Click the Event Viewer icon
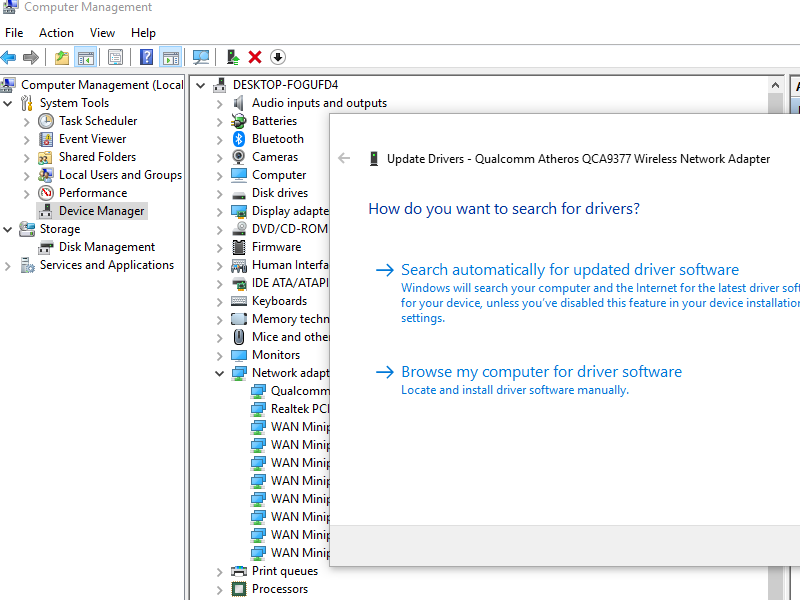Screen dimensions: 800x600 46,139
